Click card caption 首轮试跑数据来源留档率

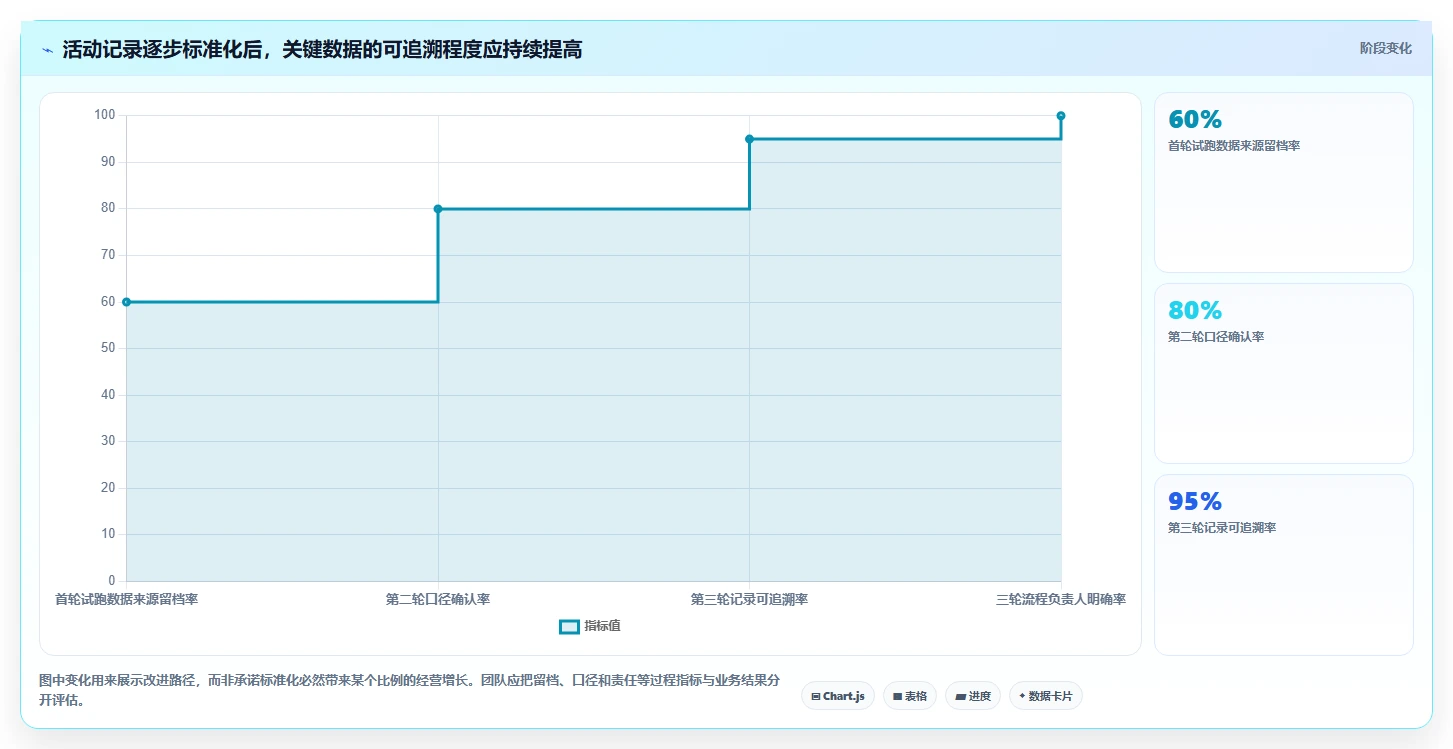1234,146
